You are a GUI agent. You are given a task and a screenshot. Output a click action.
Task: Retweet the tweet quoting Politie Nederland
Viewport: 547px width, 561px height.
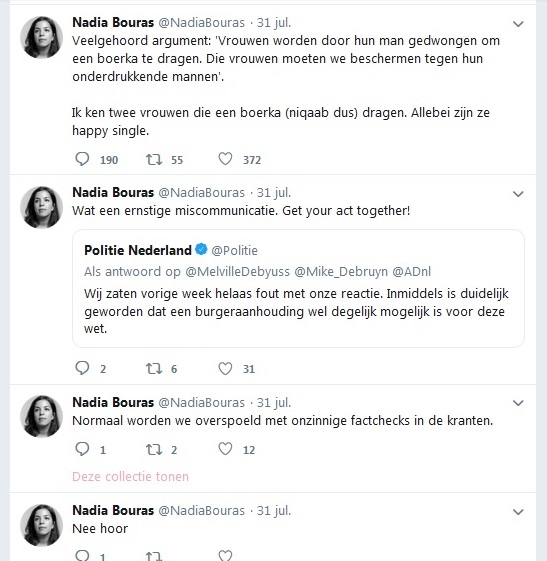(x=154, y=369)
